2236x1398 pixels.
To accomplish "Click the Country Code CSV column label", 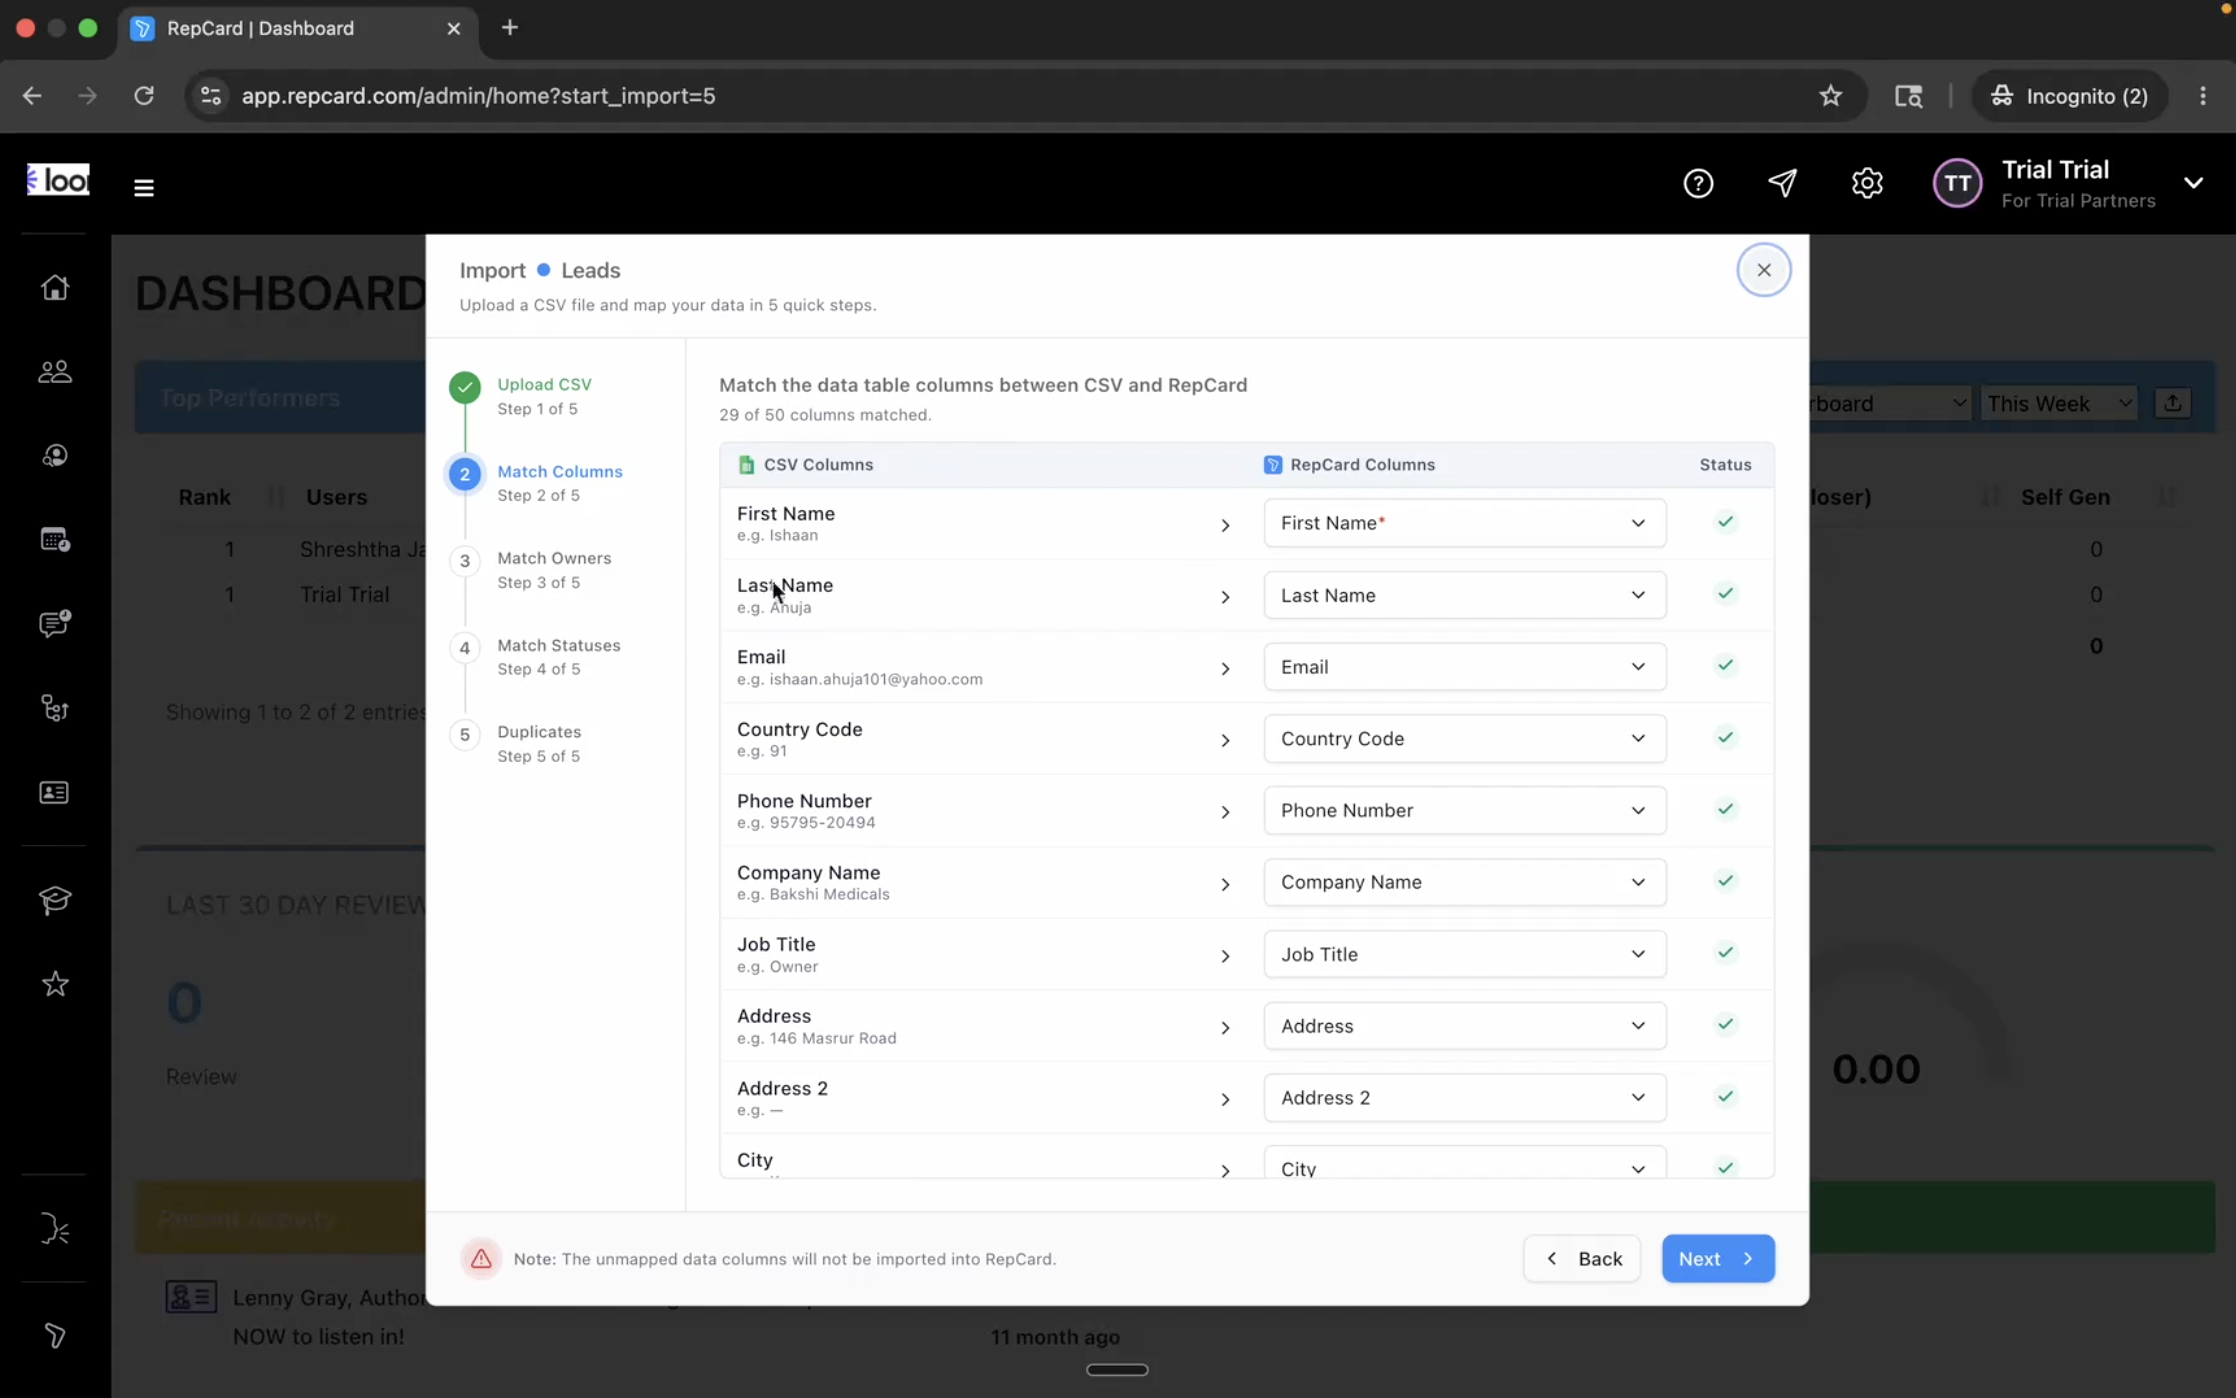I will pyautogui.click(x=799, y=729).
